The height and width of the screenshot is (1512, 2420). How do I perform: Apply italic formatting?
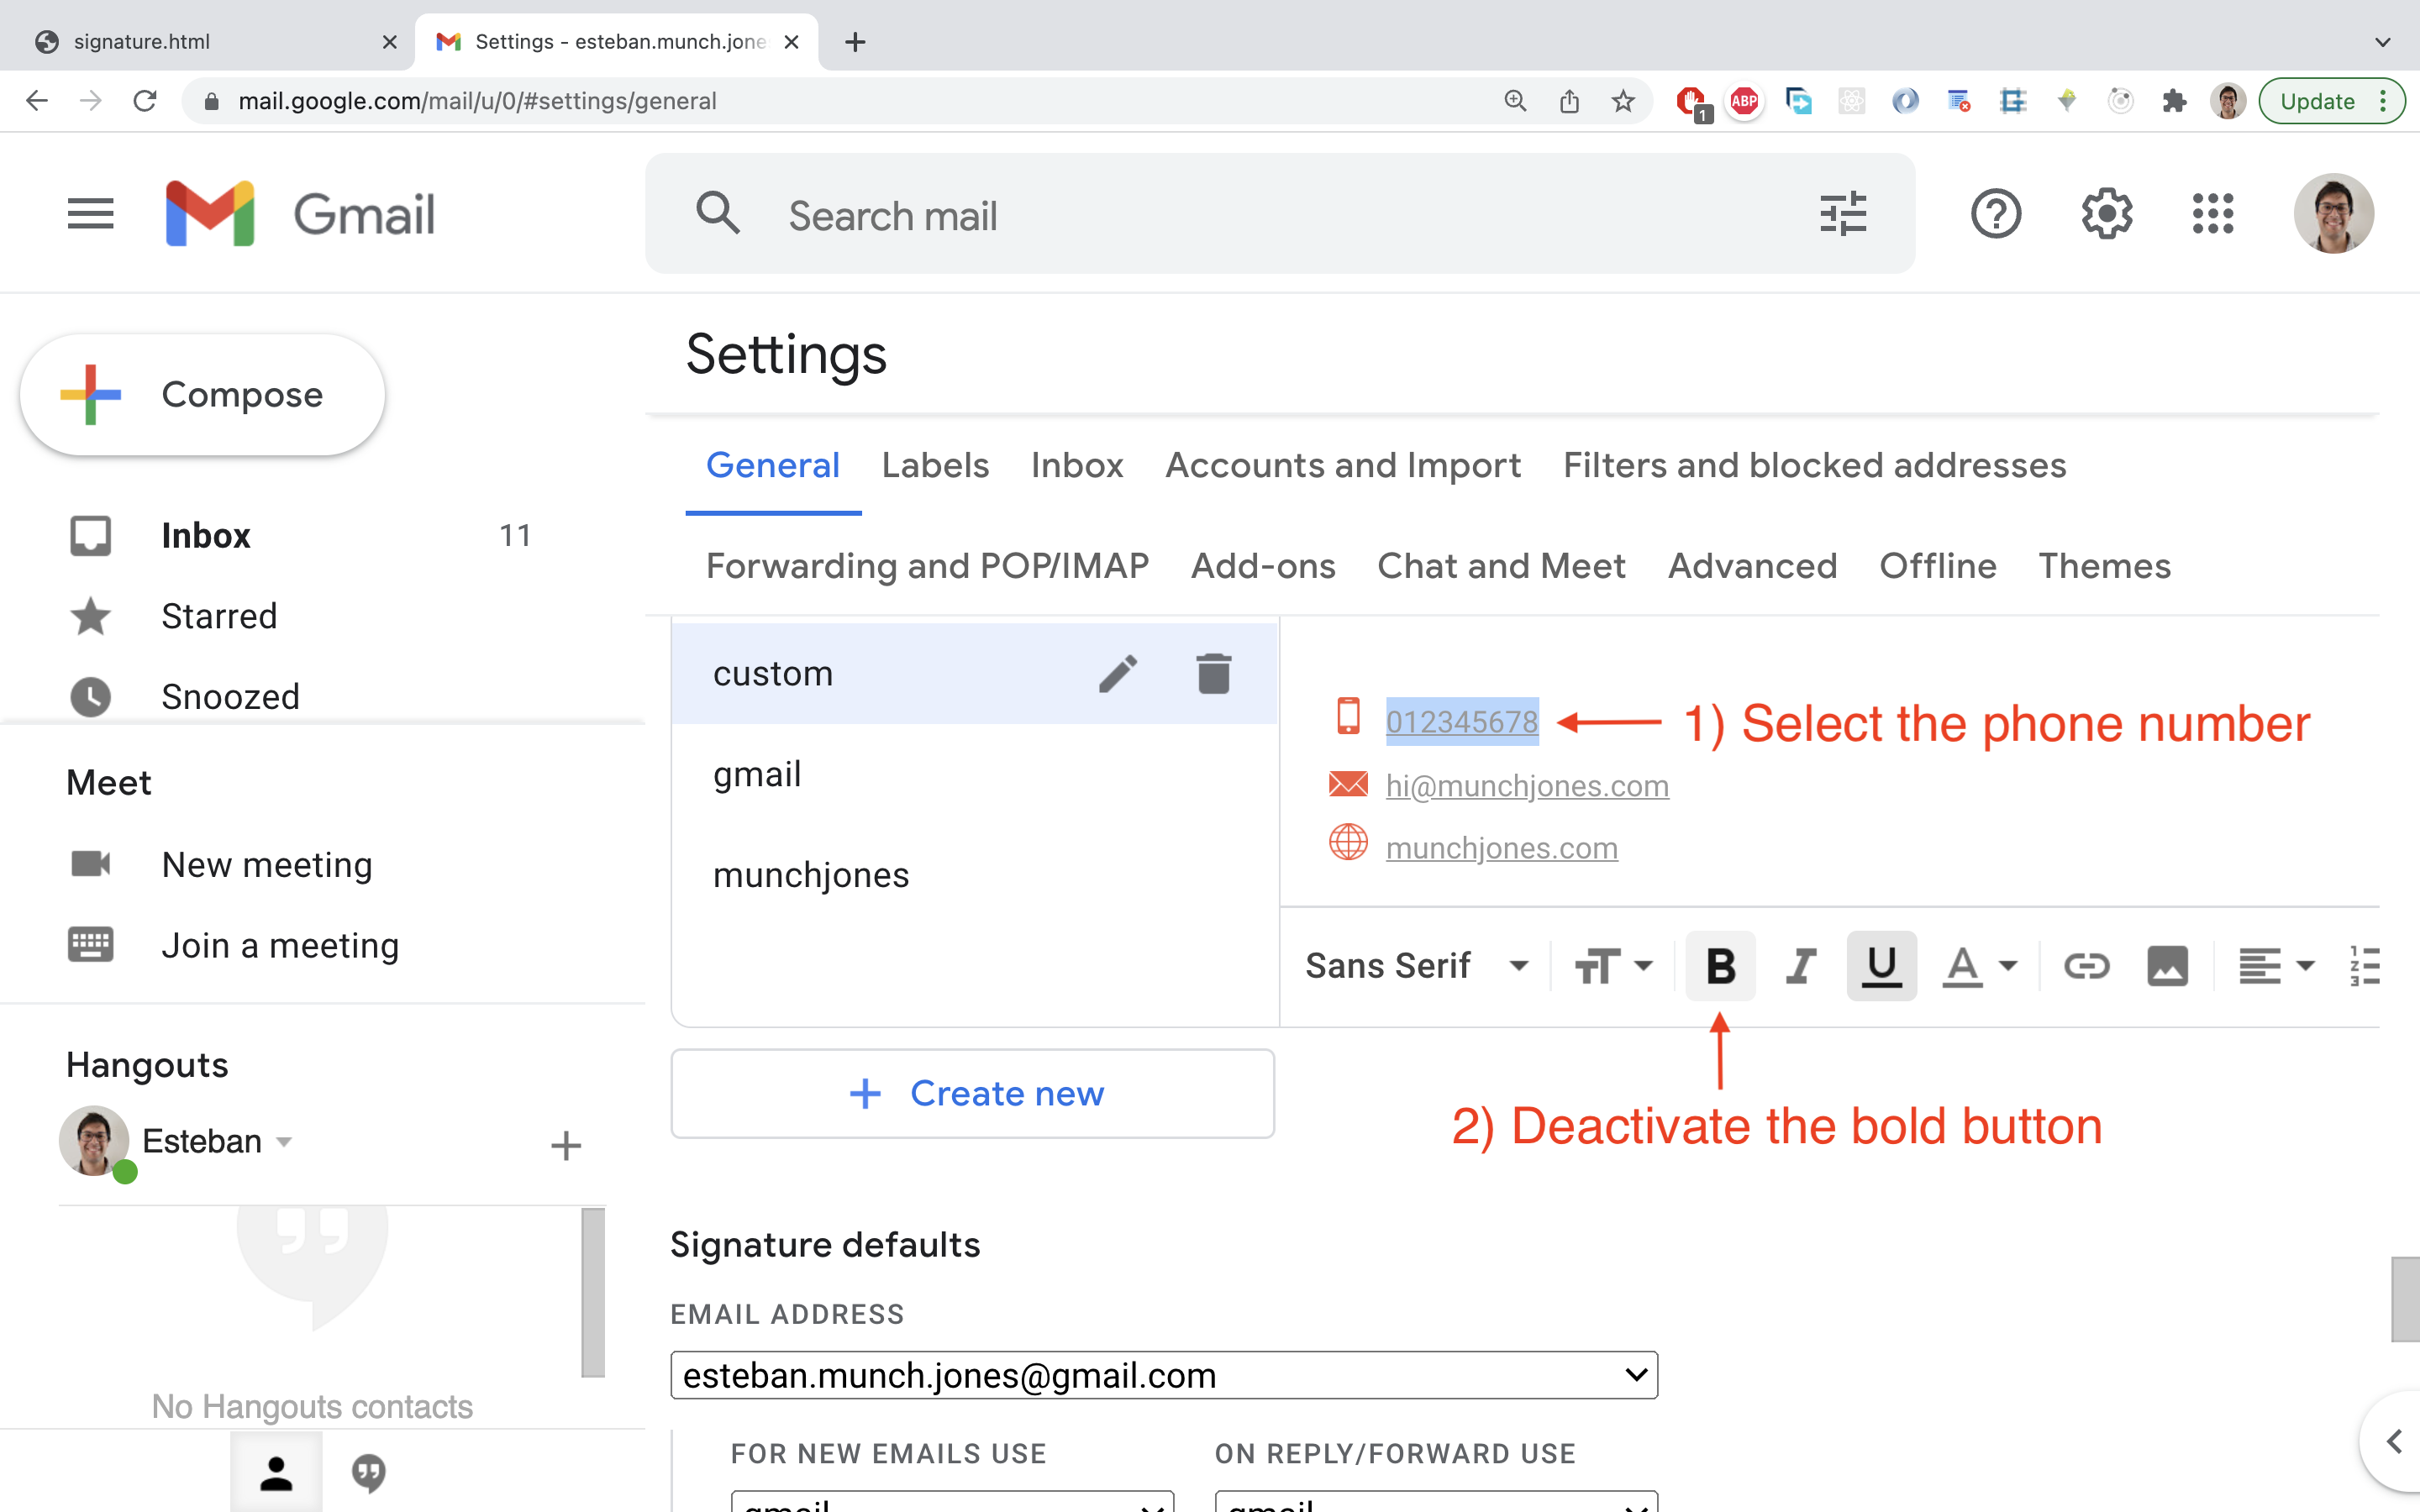(x=1799, y=965)
